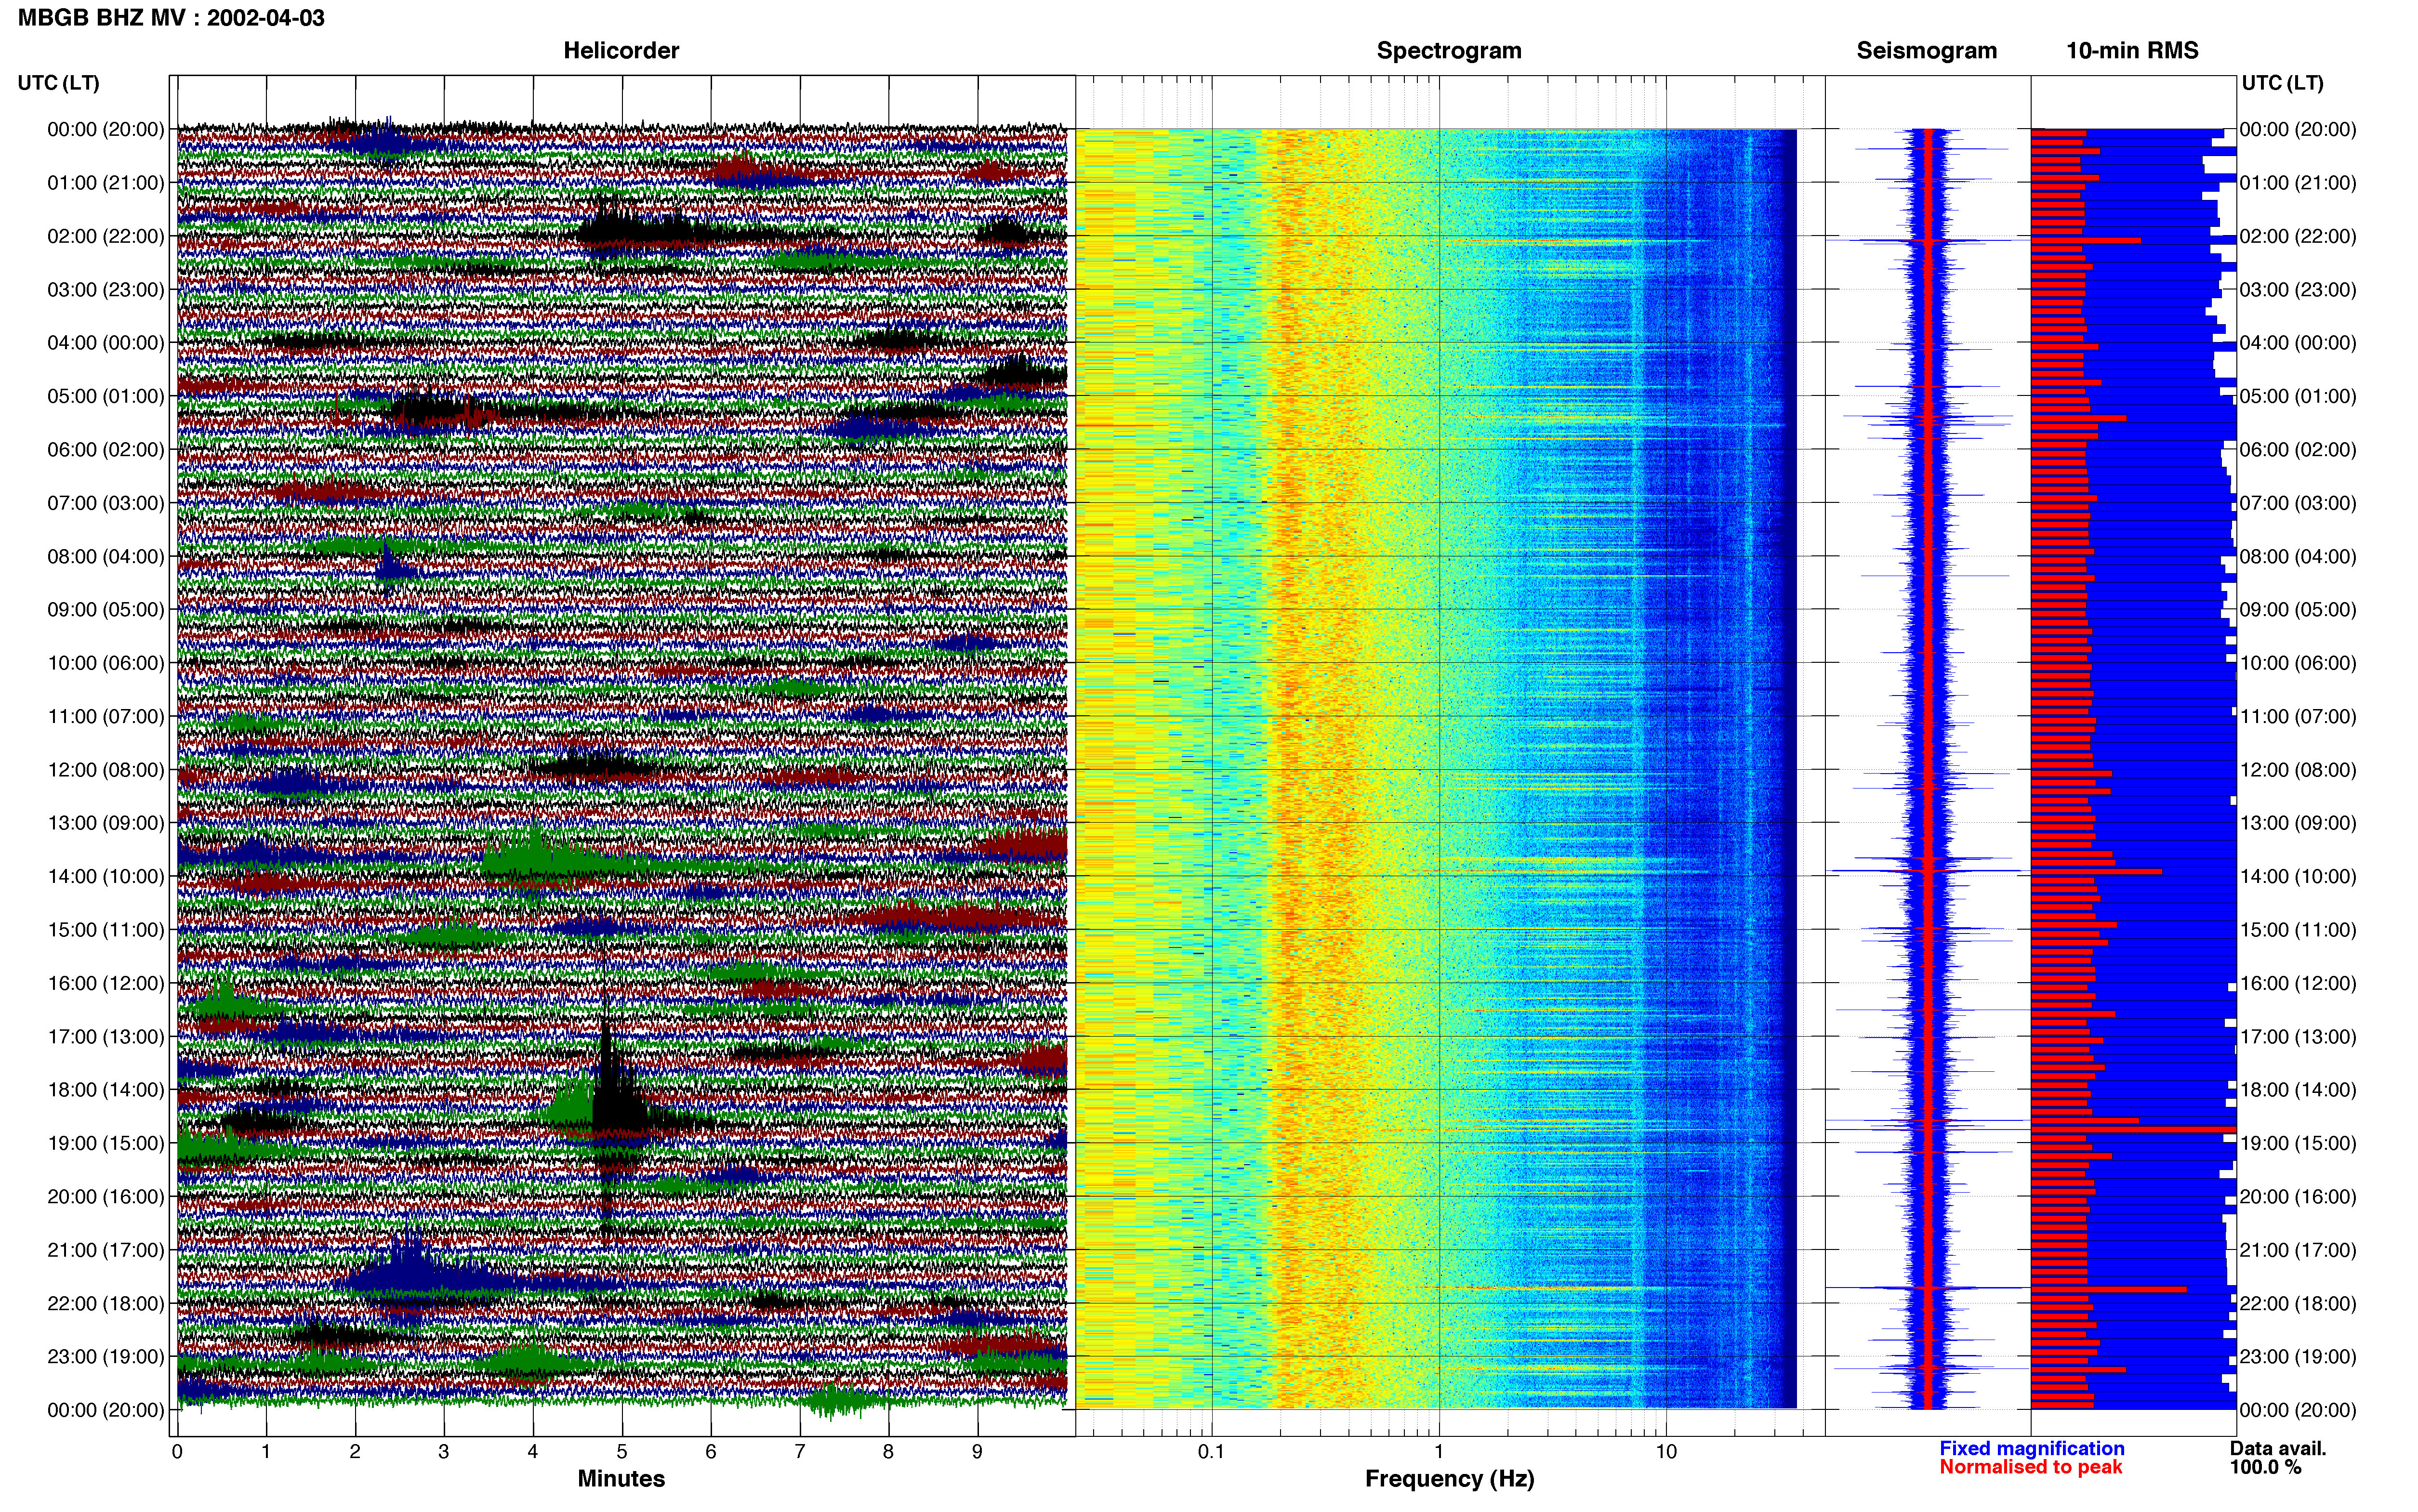
Task: Click left time label '22:00 (18:00)'
Action: pyautogui.click(x=106, y=1303)
